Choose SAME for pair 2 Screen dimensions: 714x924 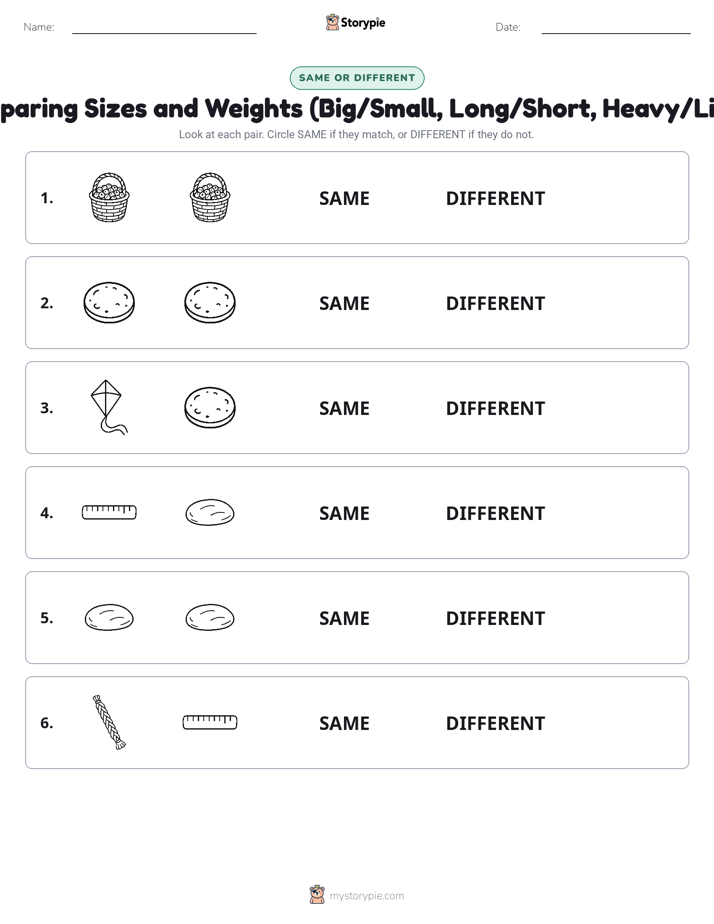point(344,303)
